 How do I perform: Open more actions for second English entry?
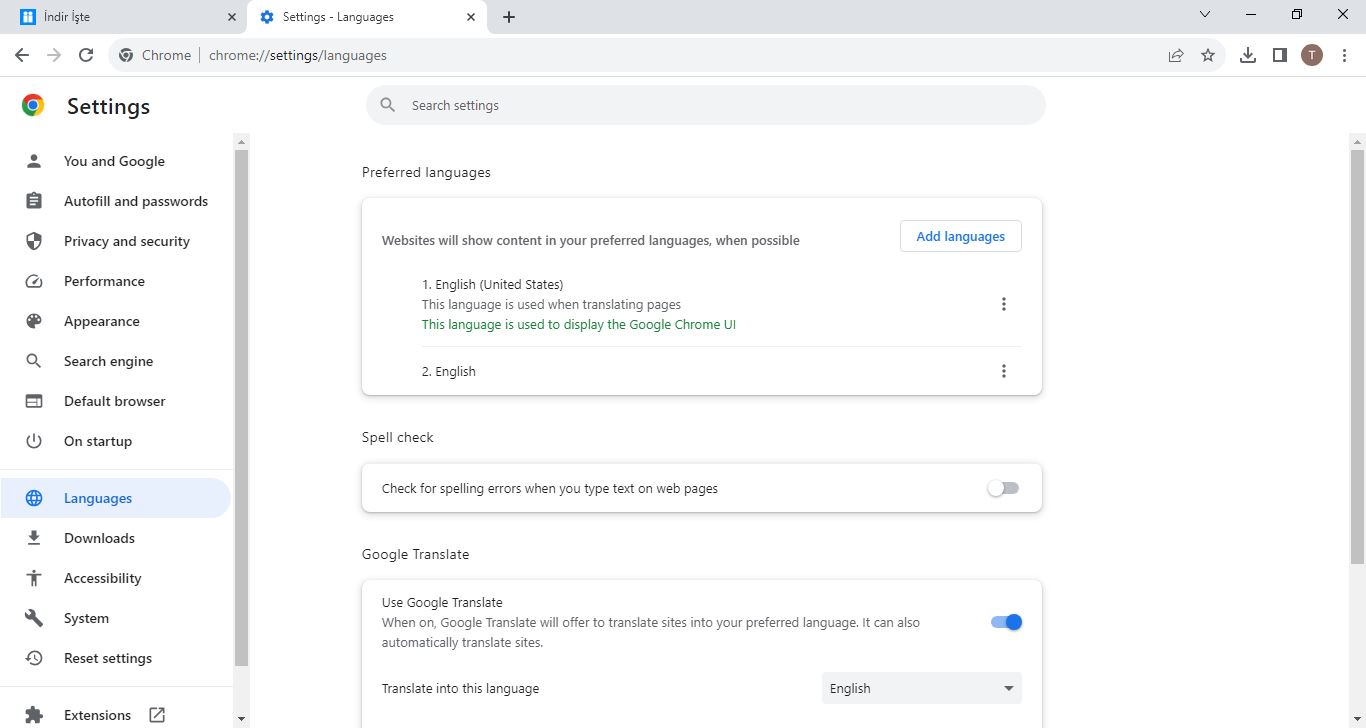(x=1004, y=371)
